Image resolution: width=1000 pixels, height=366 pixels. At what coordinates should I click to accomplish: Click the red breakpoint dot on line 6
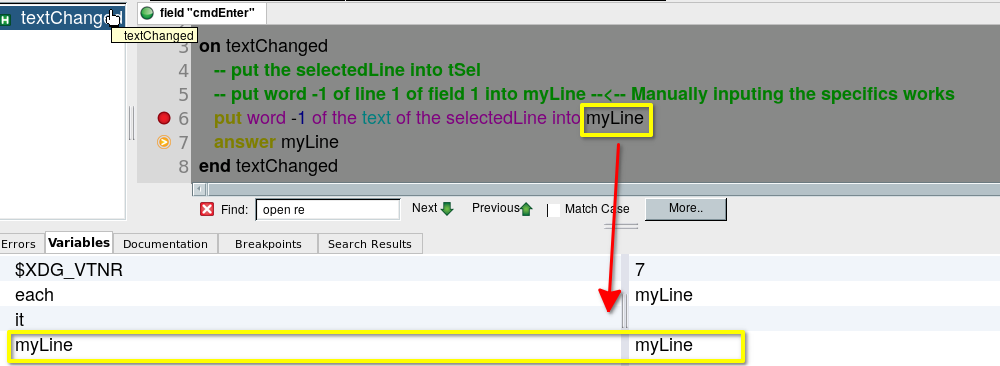click(x=164, y=118)
